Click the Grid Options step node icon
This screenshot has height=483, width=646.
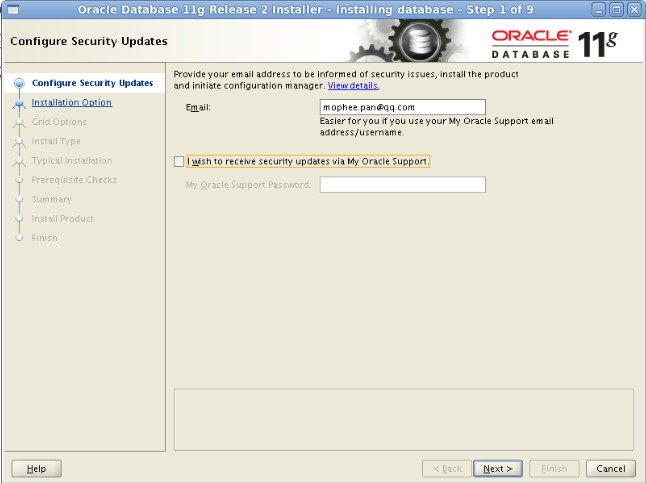[x=19, y=123]
